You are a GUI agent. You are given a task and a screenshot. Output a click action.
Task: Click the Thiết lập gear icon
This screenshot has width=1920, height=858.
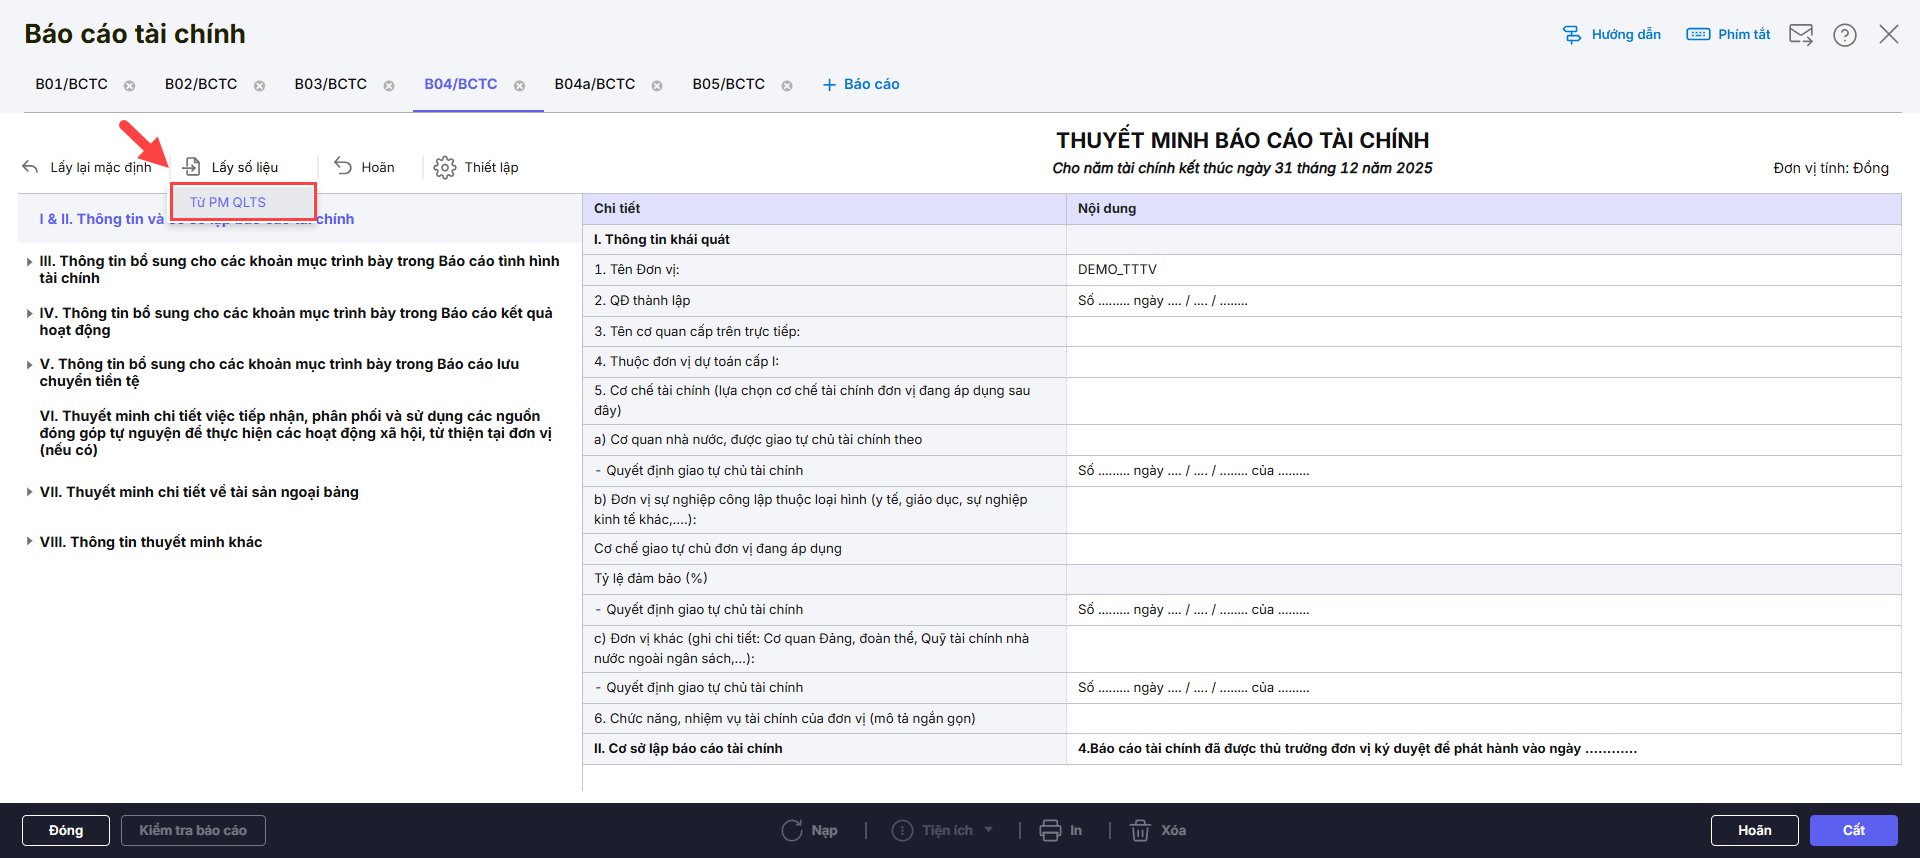(x=445, y=168)
